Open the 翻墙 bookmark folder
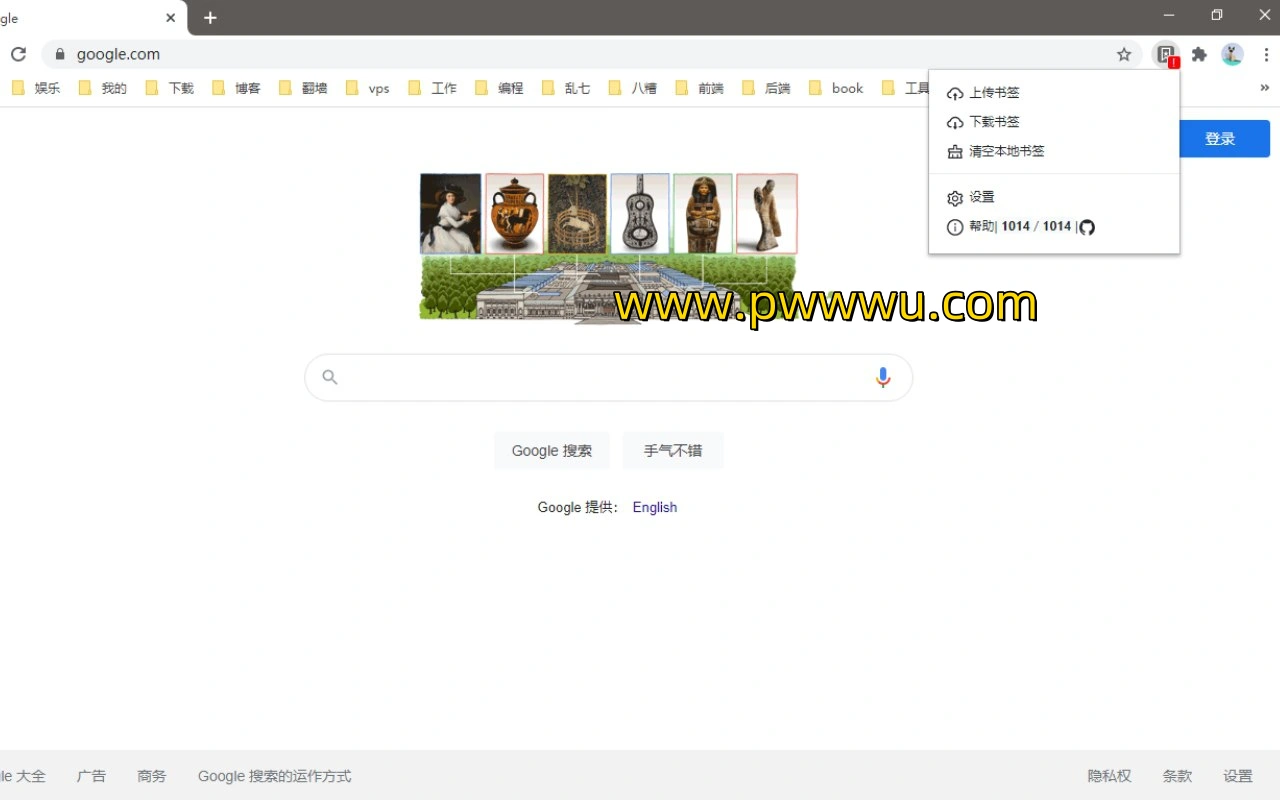 pyautogui.click(x=304, y=88)
